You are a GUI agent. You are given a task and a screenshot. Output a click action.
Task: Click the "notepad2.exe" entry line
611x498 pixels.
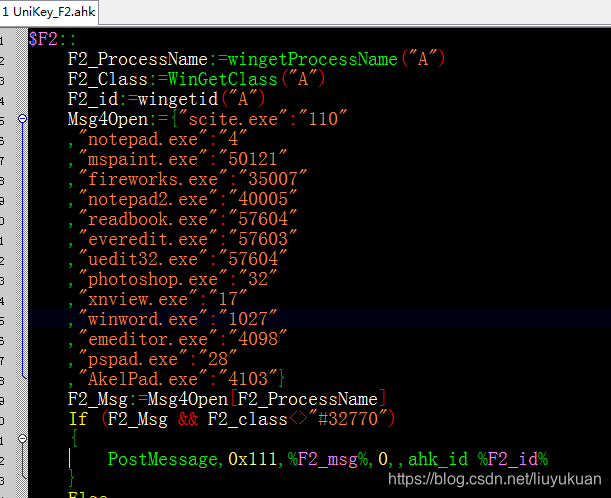pyautogui.click(x=182, y=199)
